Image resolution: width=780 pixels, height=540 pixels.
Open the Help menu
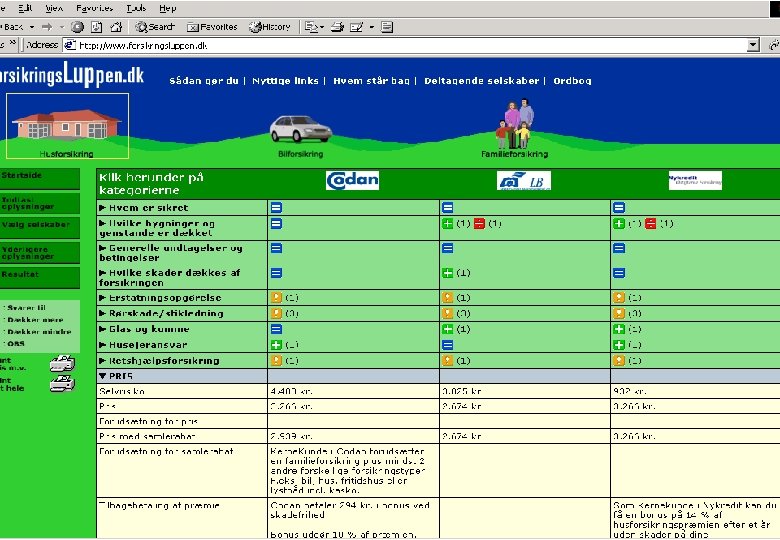pos(168,8)
